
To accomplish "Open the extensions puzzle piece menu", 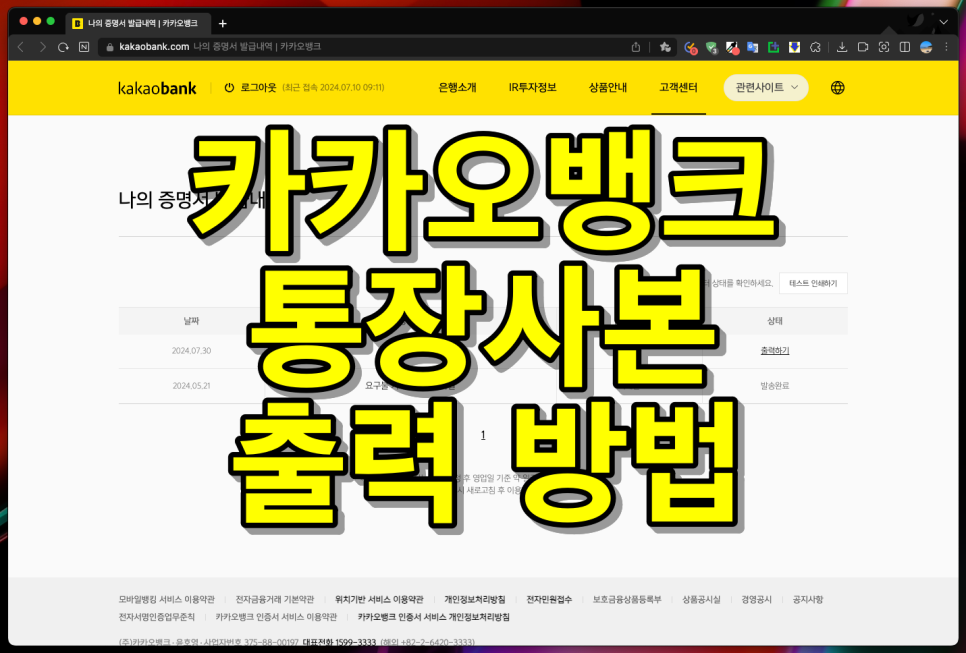I will (x=815, y=47).
